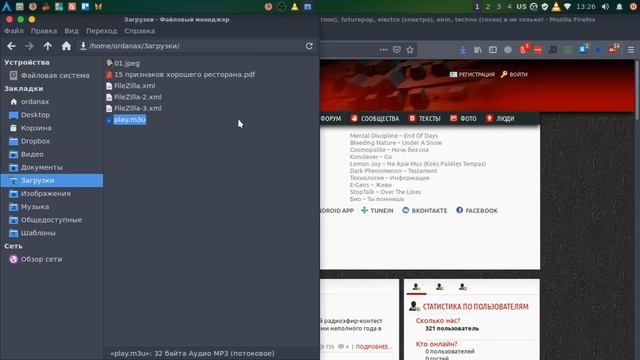Open the ЛЮДИ site tab
This screenshot has height=360, width=640.
(x=500, y=119)
